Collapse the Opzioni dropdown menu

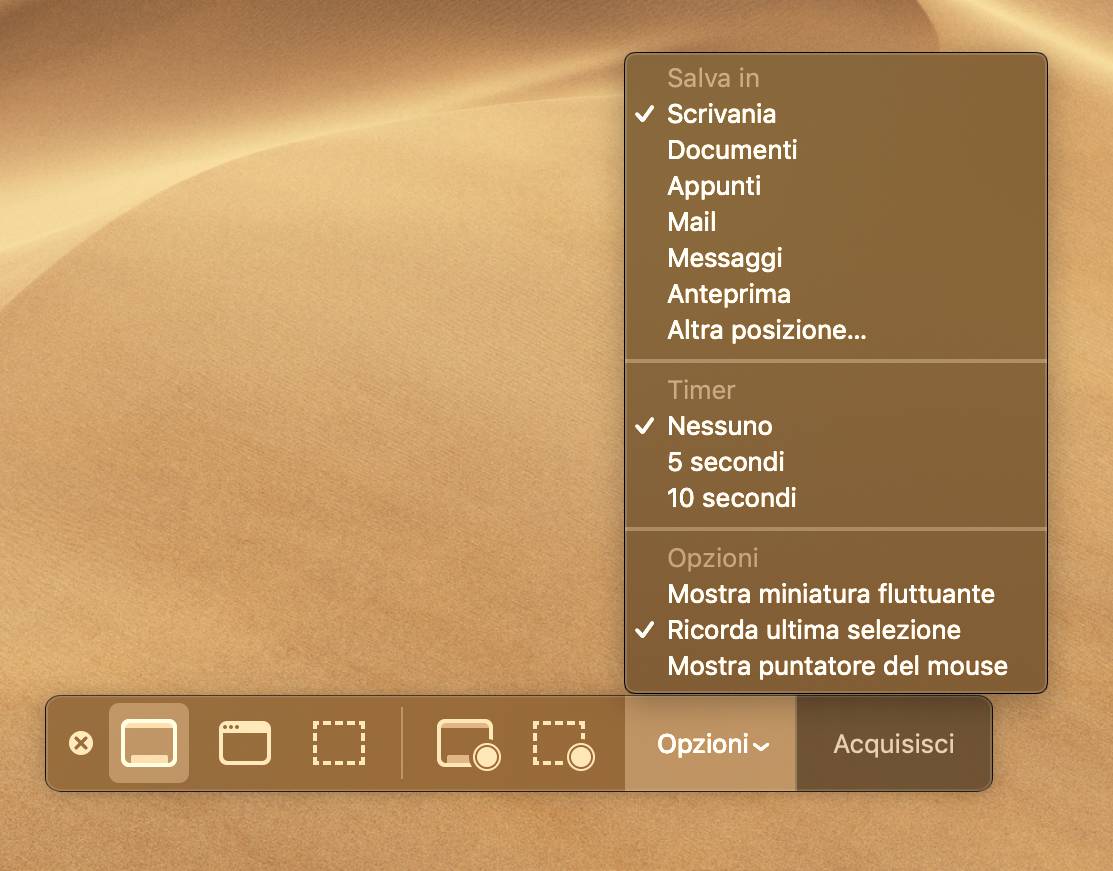[x=711, y=743]
